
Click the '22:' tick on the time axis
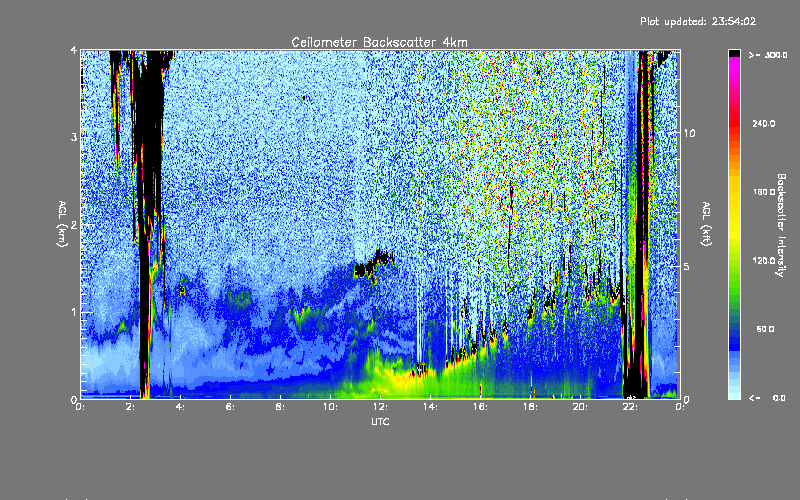tap(630, 407)
